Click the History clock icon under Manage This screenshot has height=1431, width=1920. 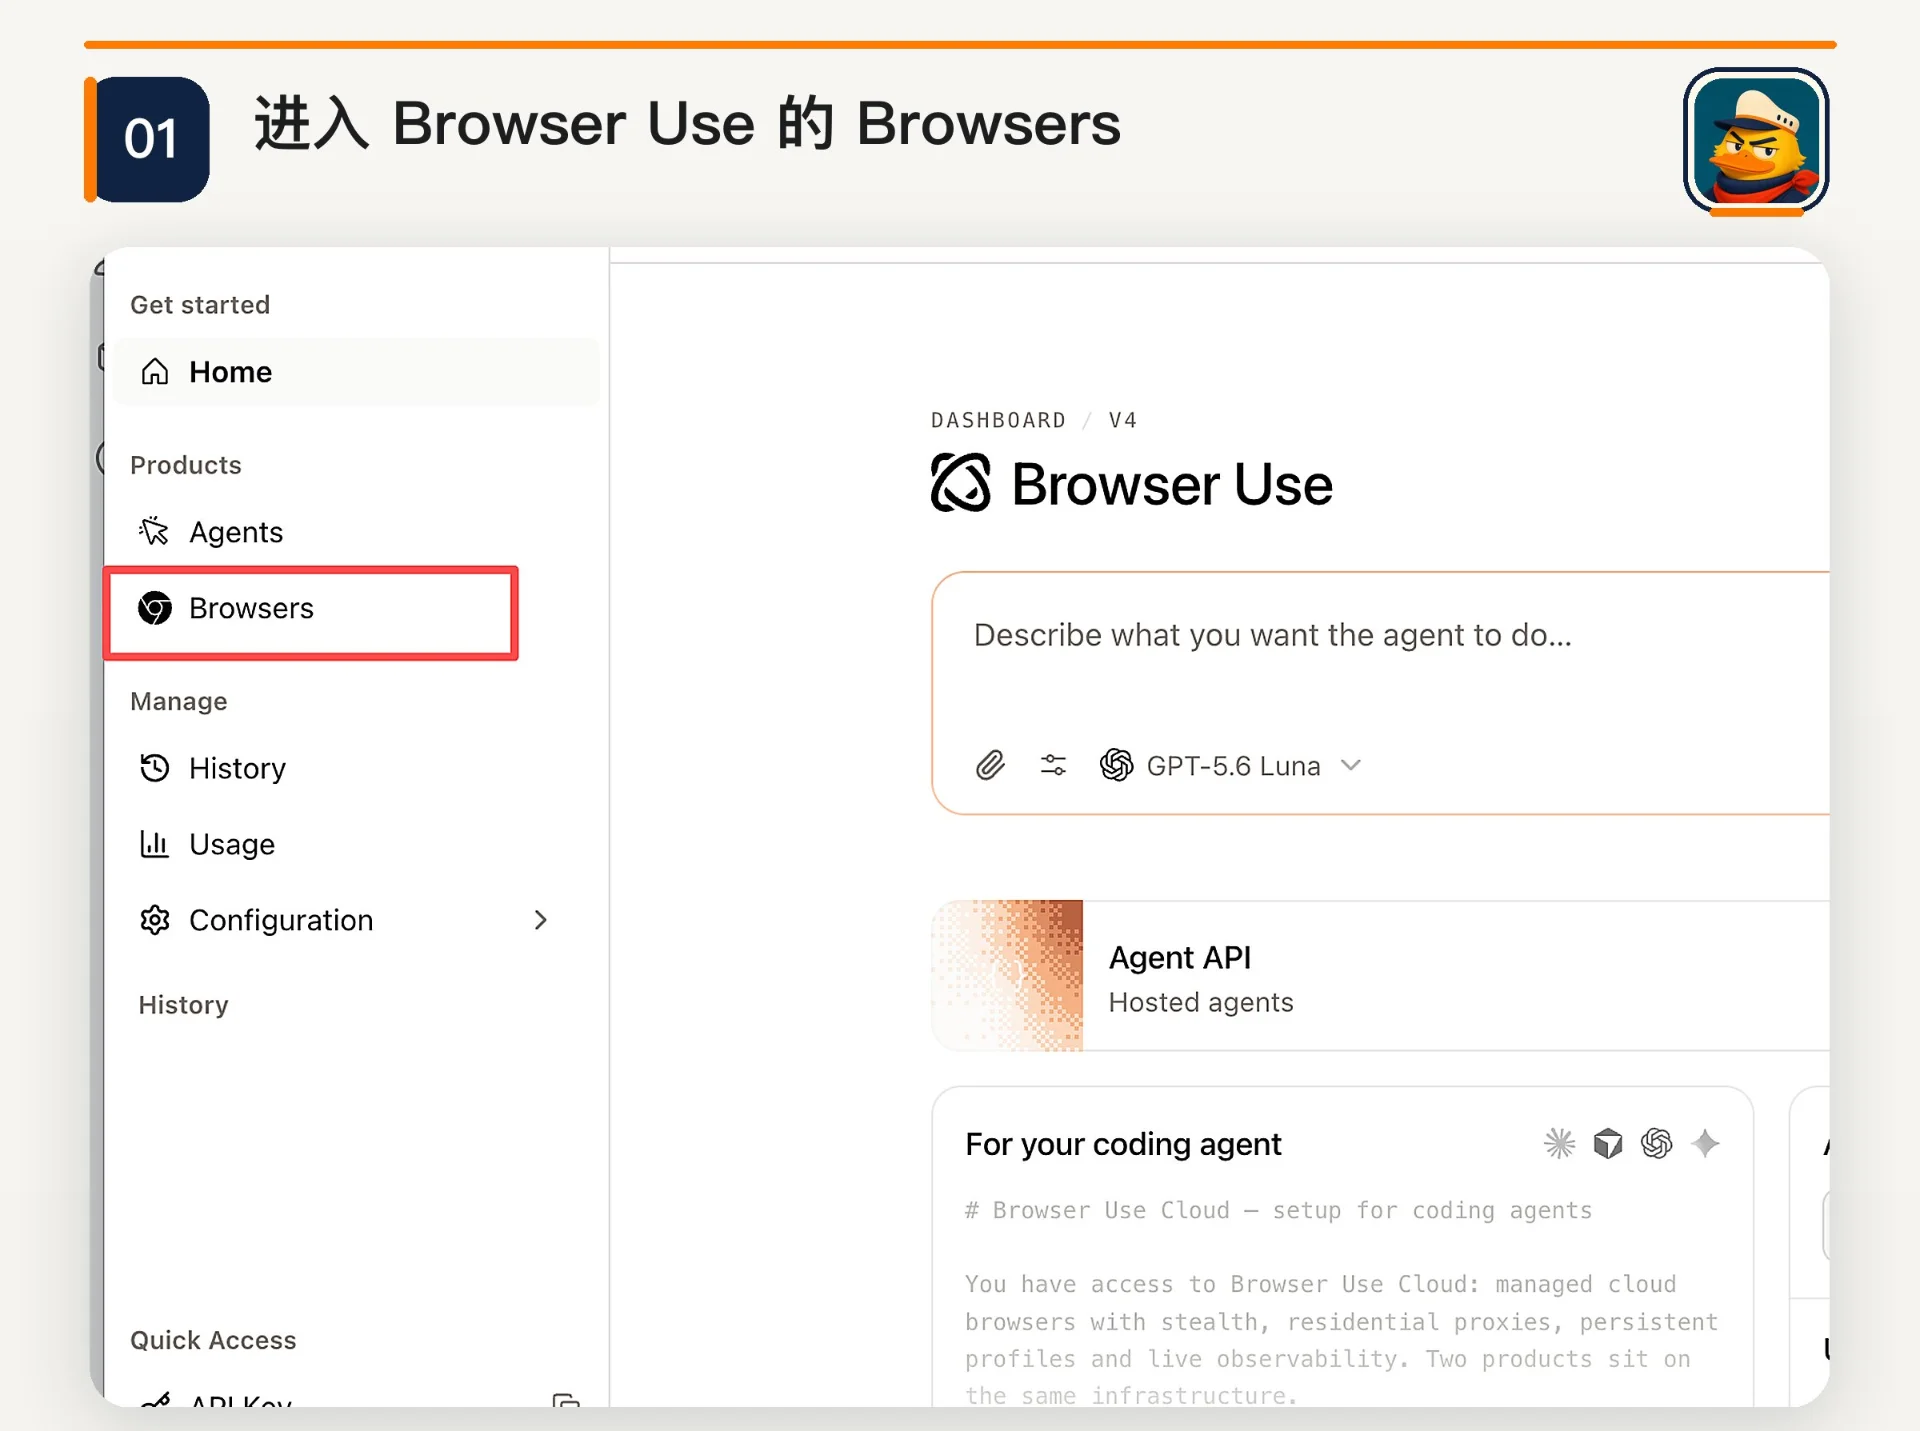click(155, 768)
